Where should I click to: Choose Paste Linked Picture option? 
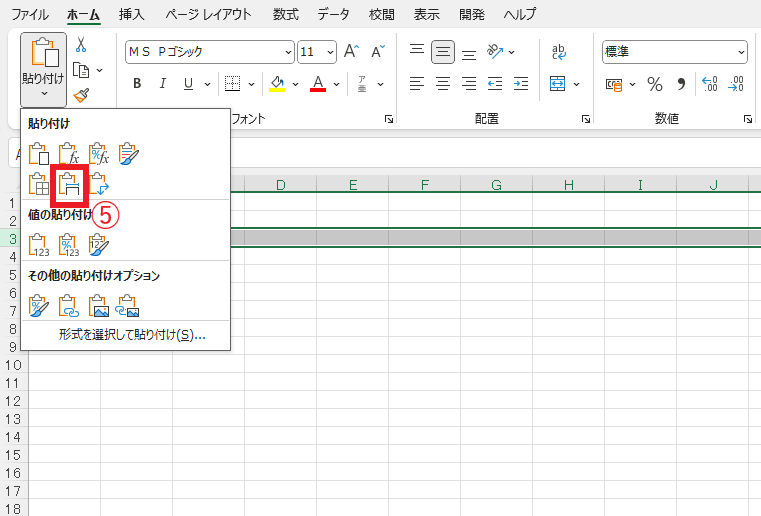[x=128, y=306]
